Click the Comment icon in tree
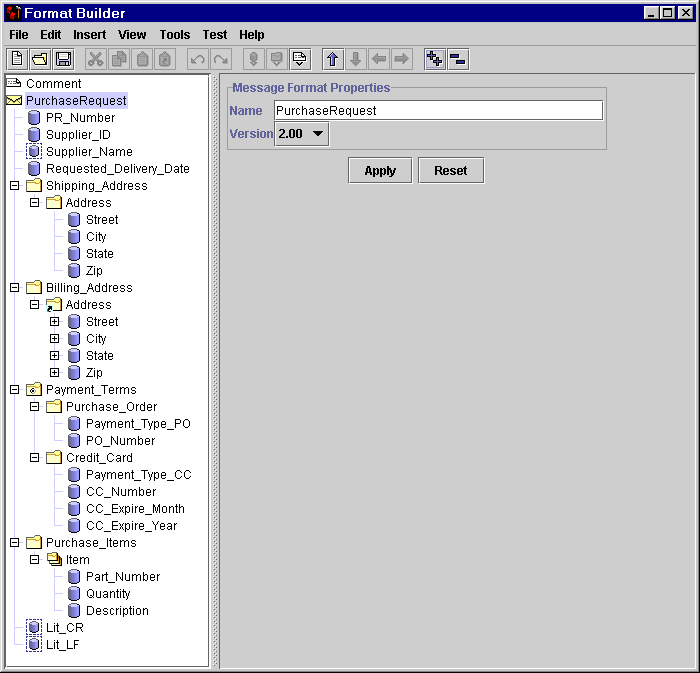Viewport: 700px width, 673px height. click(x=14, y=83)
